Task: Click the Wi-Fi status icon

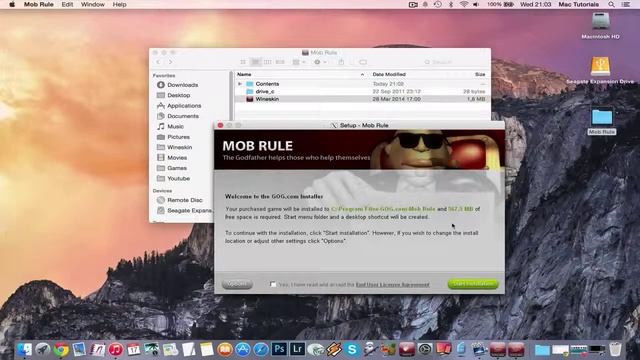Action: pyautogui.click(x=463, y=4)
